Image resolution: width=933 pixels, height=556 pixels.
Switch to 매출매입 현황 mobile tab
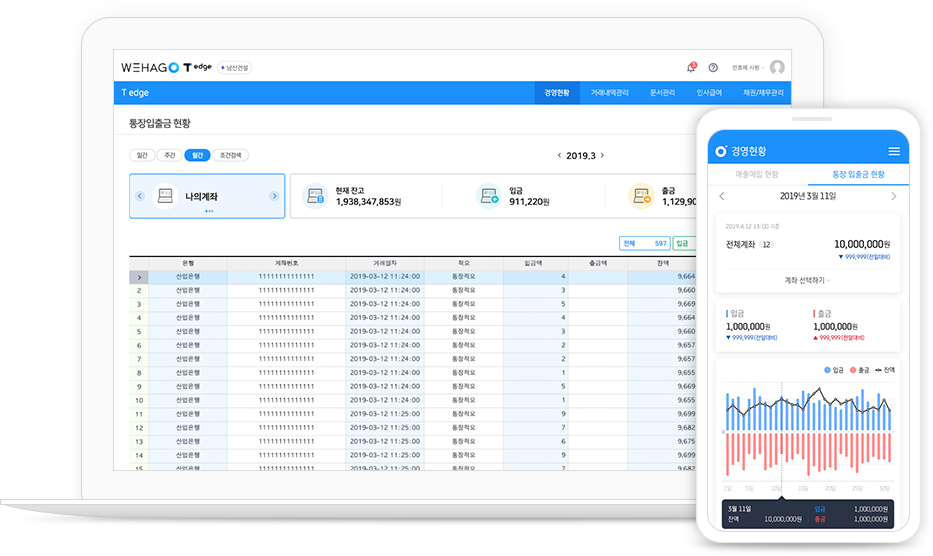[757, 174]
